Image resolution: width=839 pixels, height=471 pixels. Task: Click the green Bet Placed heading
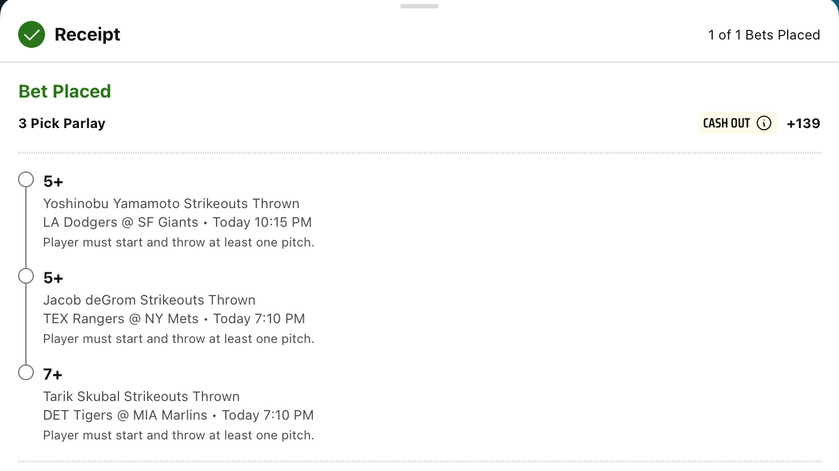(65, 92)
